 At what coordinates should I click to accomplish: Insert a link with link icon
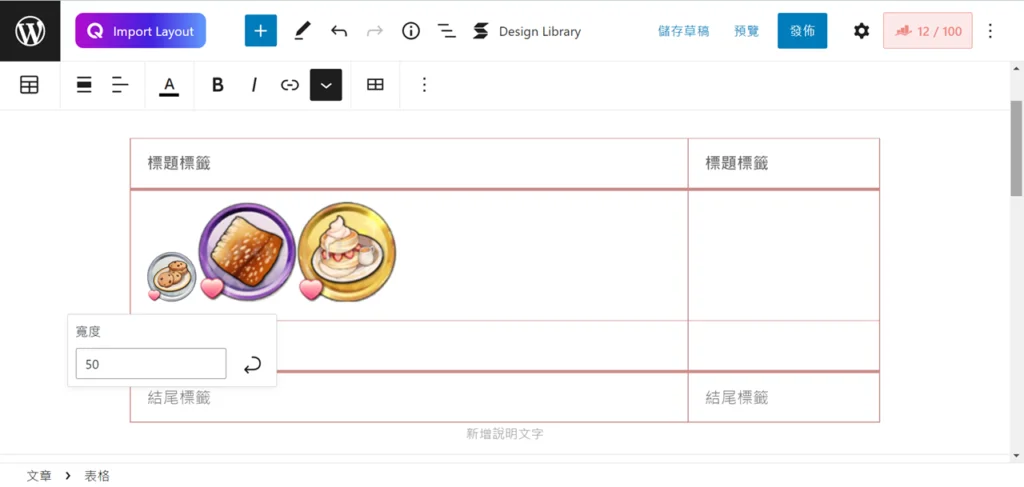point(289,85)
